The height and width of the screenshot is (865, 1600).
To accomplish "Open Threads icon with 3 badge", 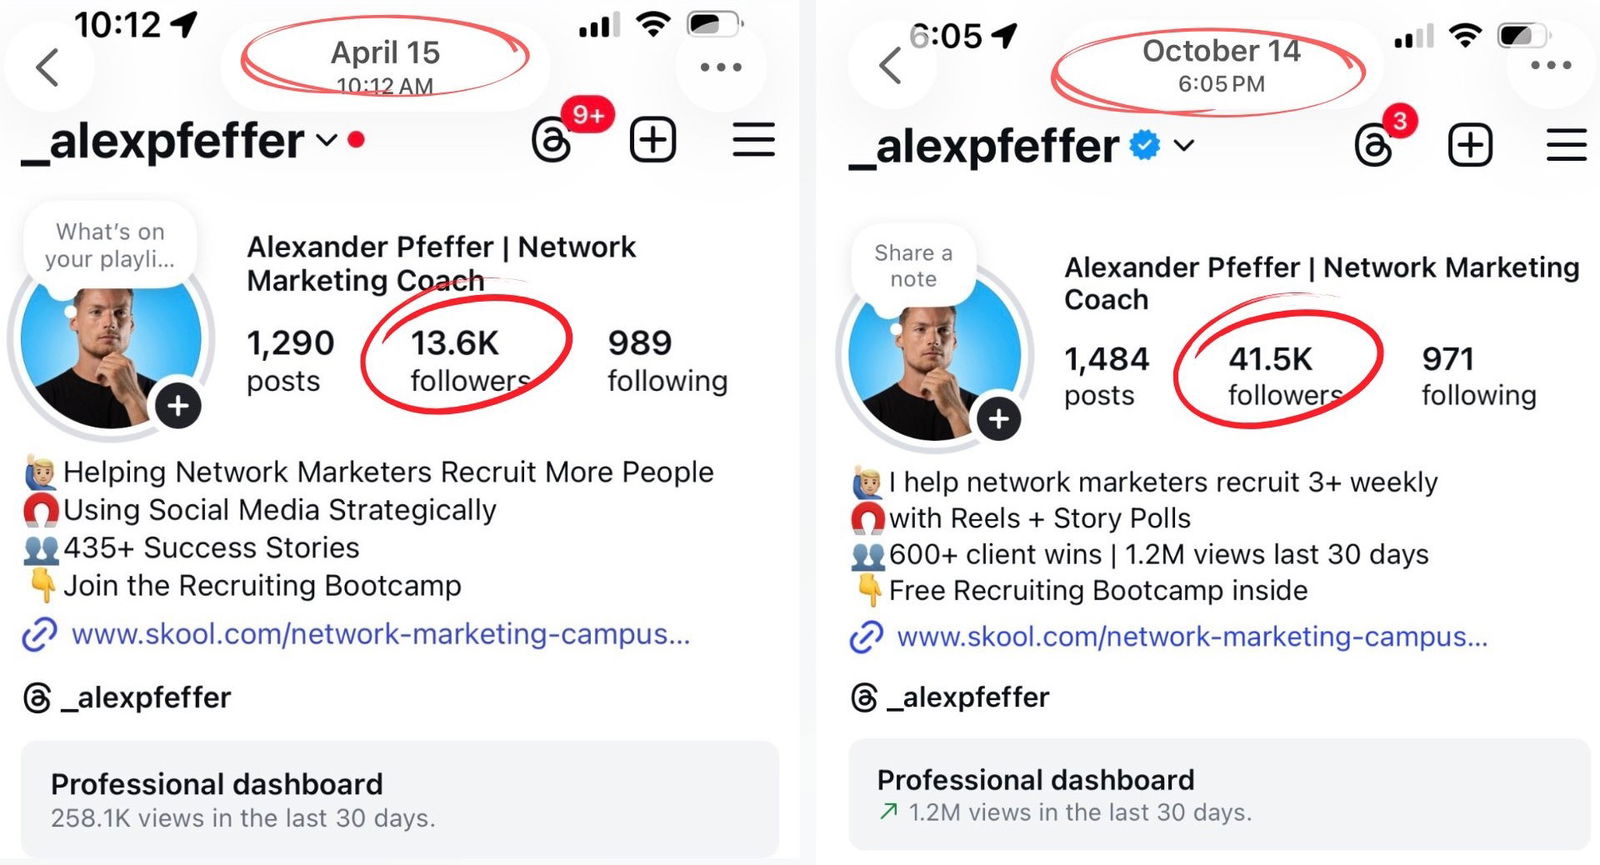I will point(1374,146).
